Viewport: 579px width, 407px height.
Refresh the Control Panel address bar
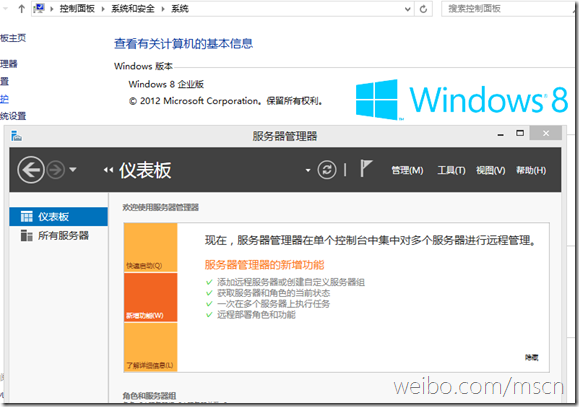pos(424,9)
